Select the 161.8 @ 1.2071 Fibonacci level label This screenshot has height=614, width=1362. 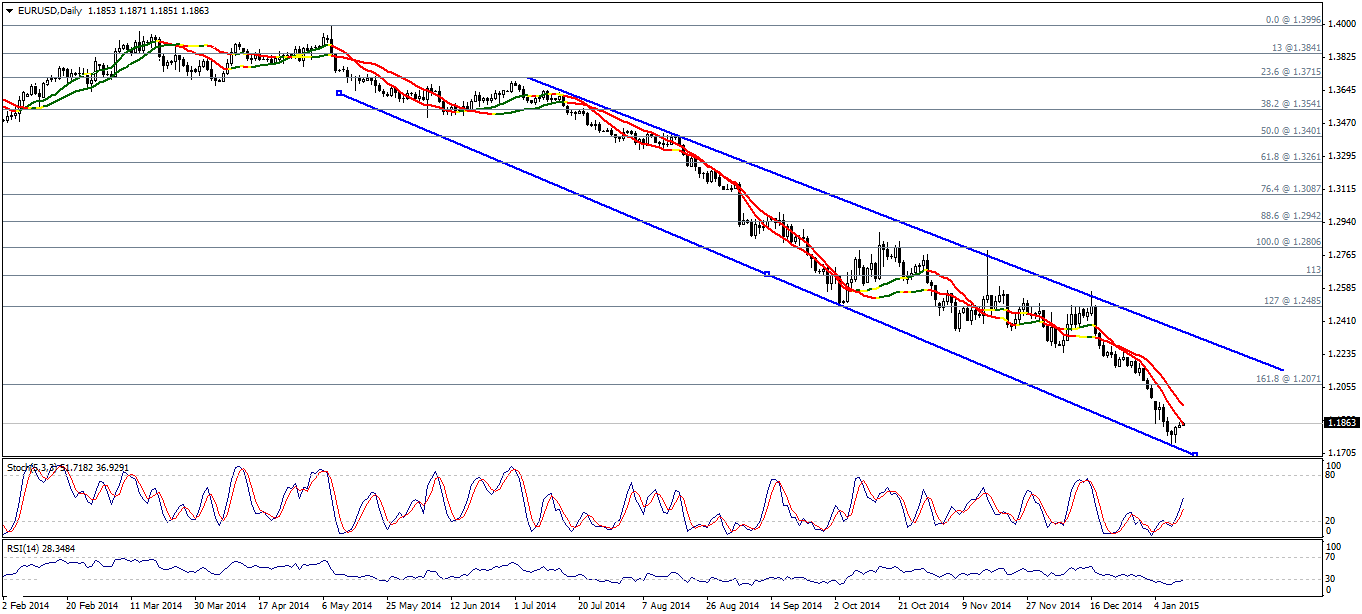(1289, 380)
